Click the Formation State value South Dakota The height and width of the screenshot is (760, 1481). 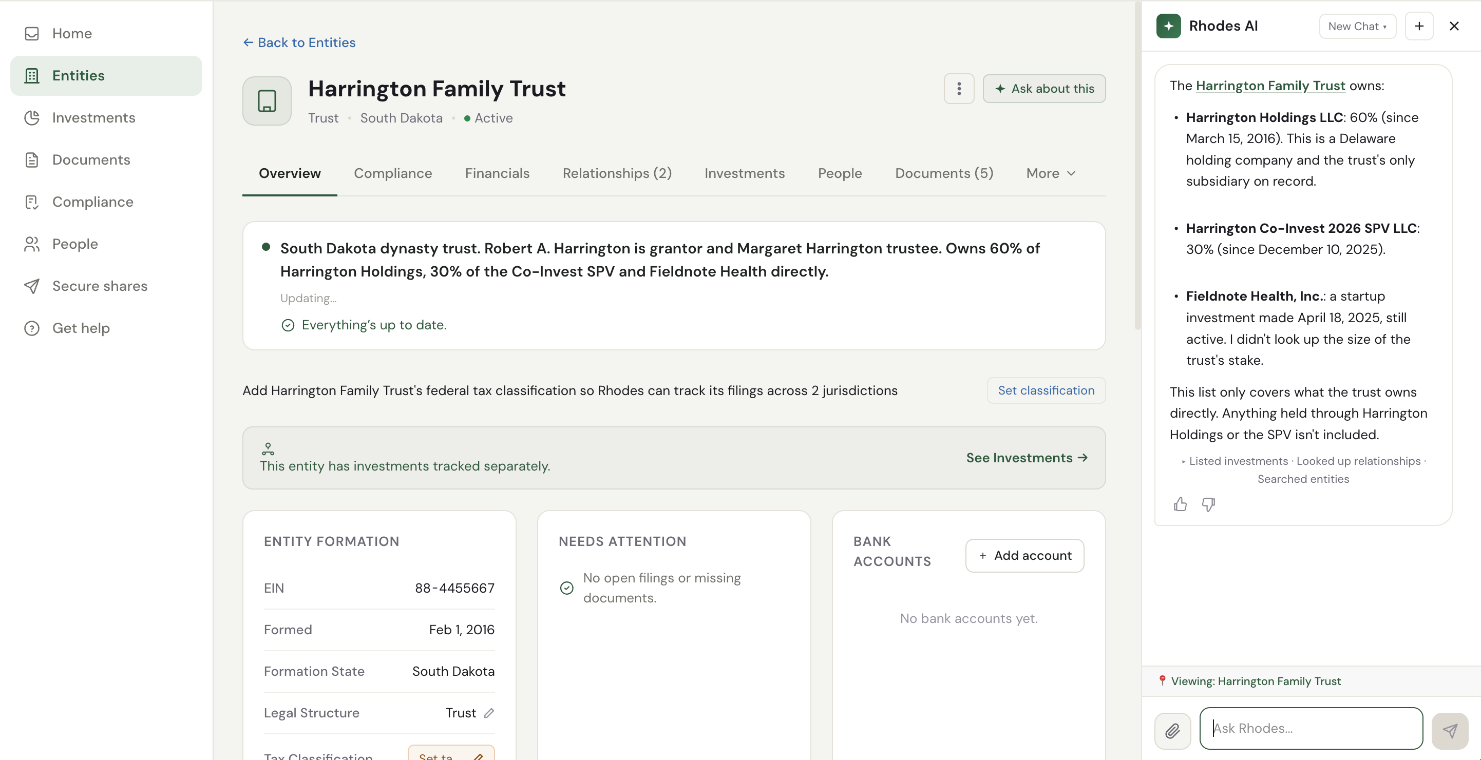click(454, 672)
